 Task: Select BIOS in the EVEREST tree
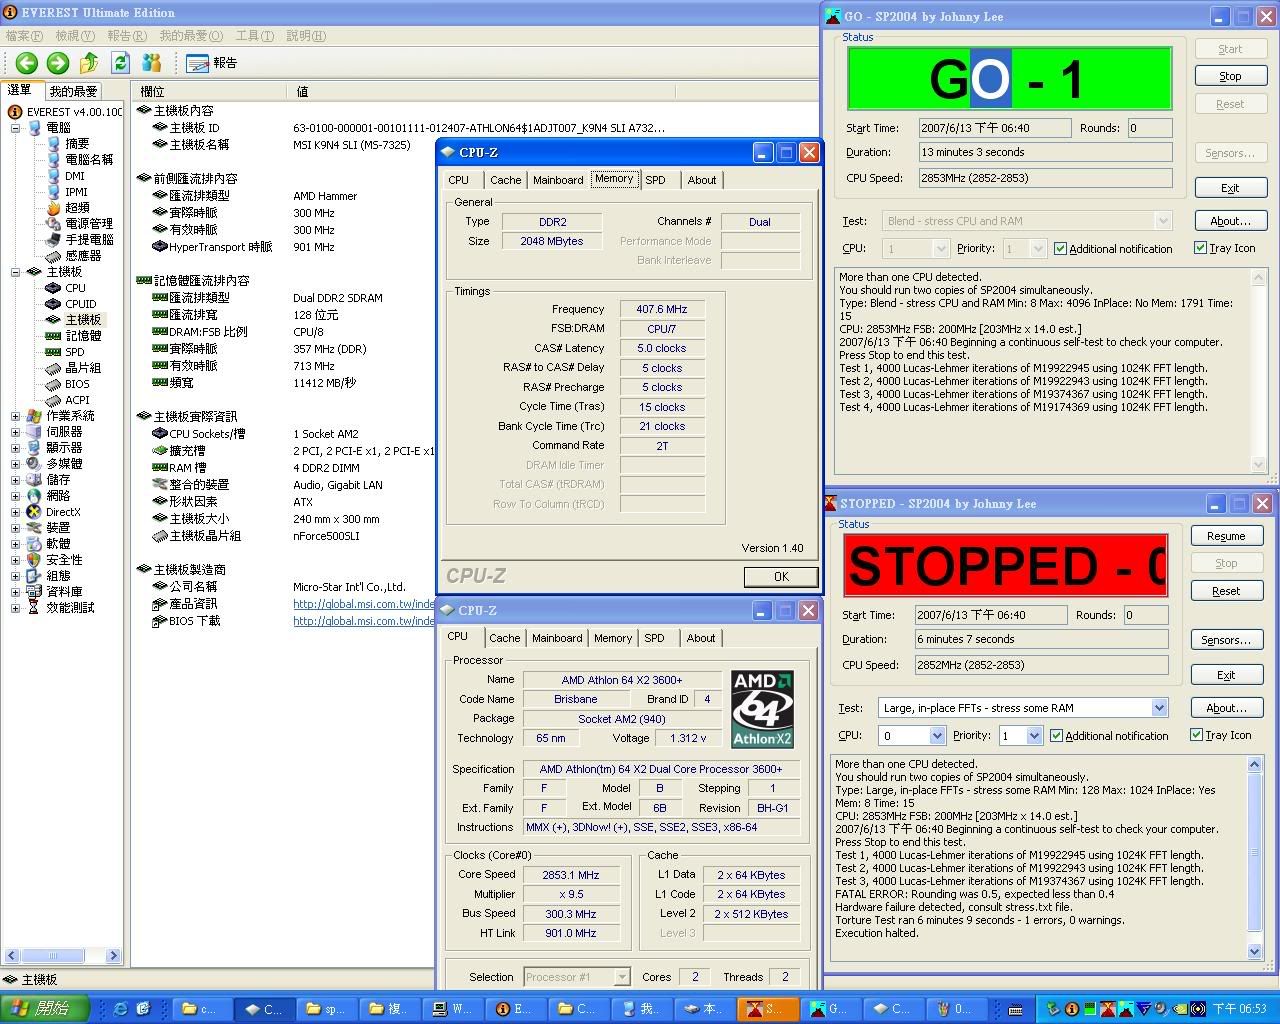77,384
